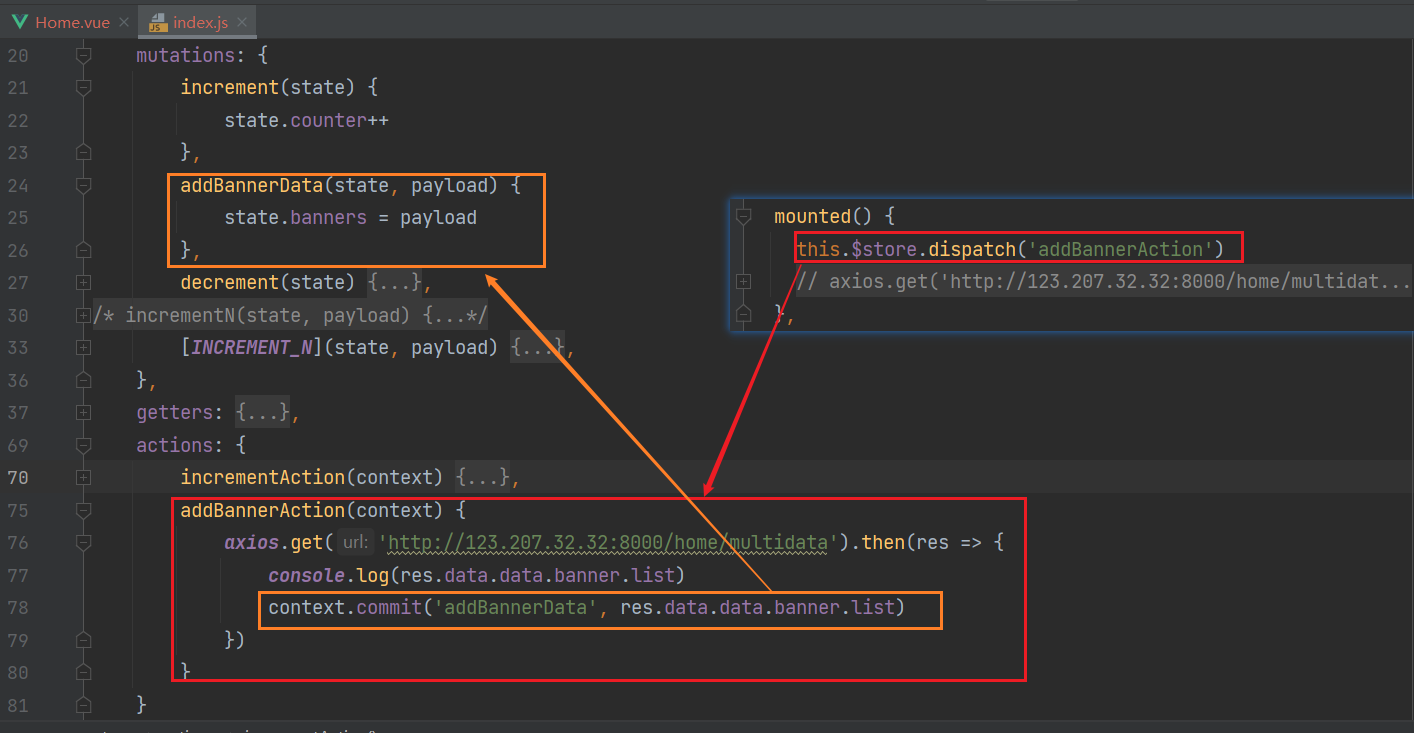1414x733 pixels.
Task: Click the JS file icon on index.js tab
Action: point(158,22)
